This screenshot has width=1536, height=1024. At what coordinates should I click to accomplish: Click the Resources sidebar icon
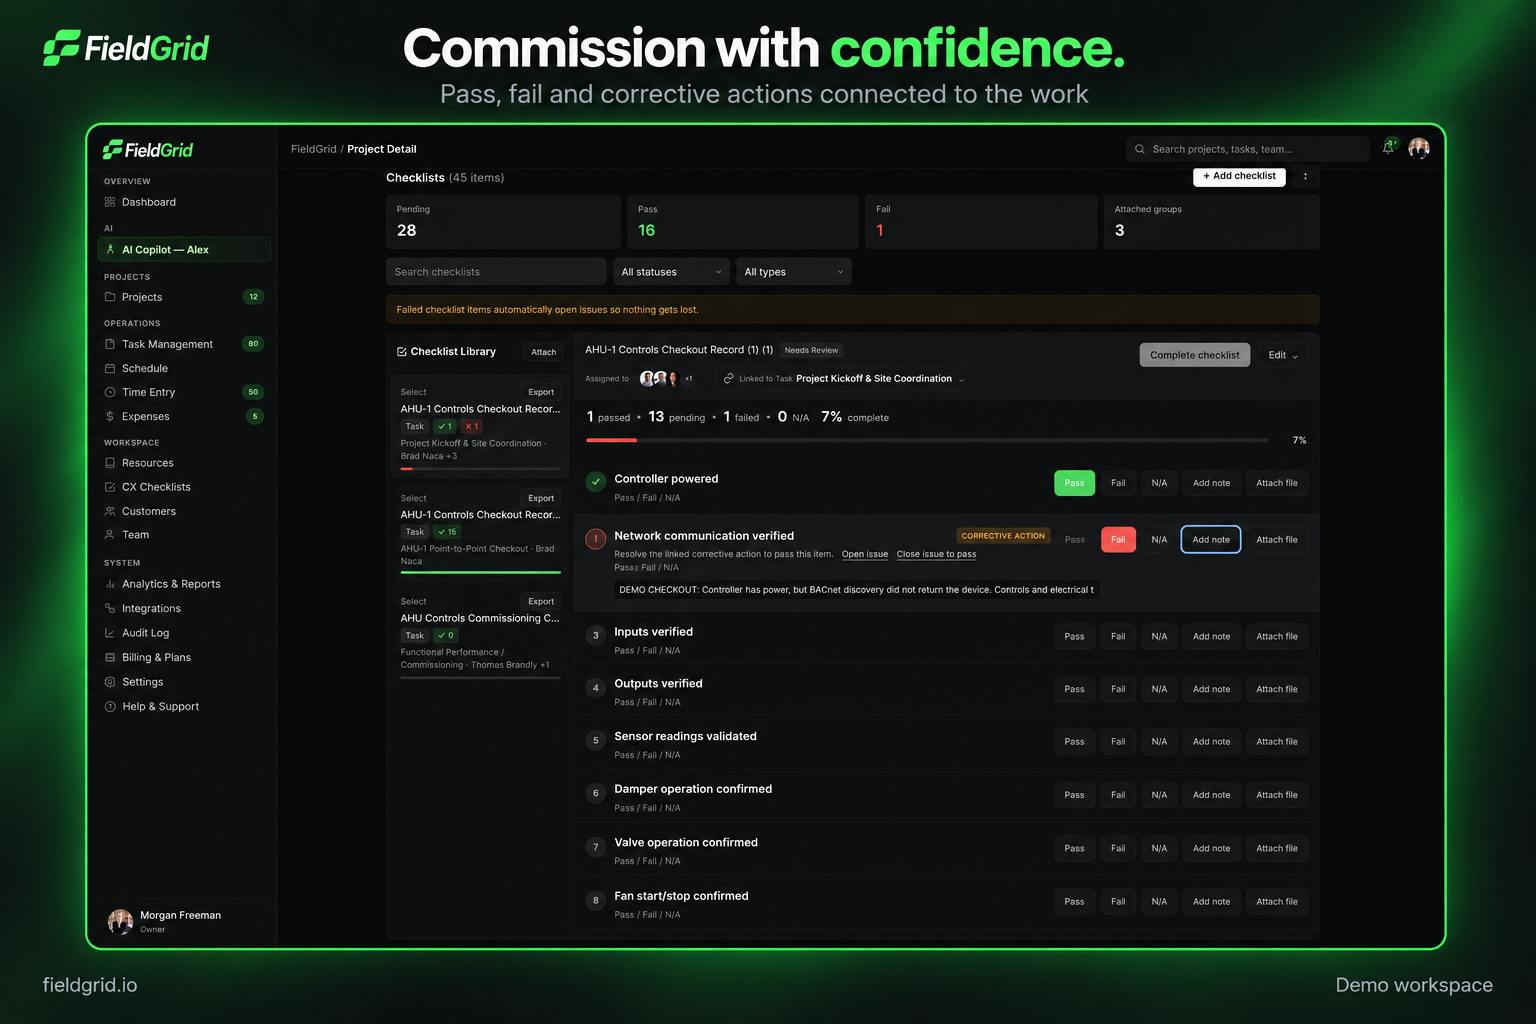coord(110,463)
